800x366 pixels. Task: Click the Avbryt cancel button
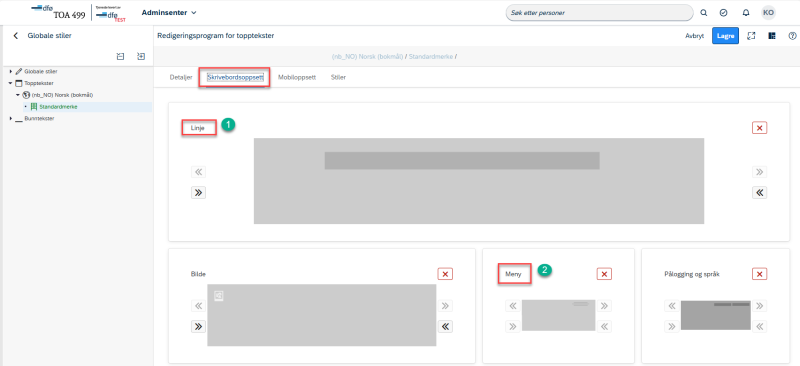694,36
